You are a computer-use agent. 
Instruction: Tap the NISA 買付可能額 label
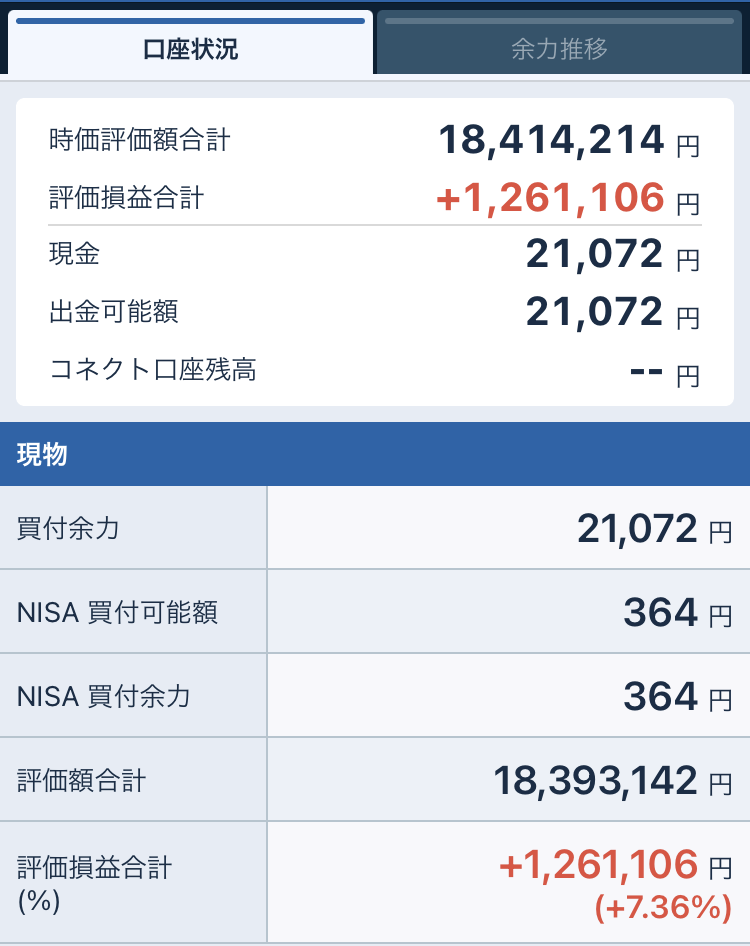pos(117,612)
